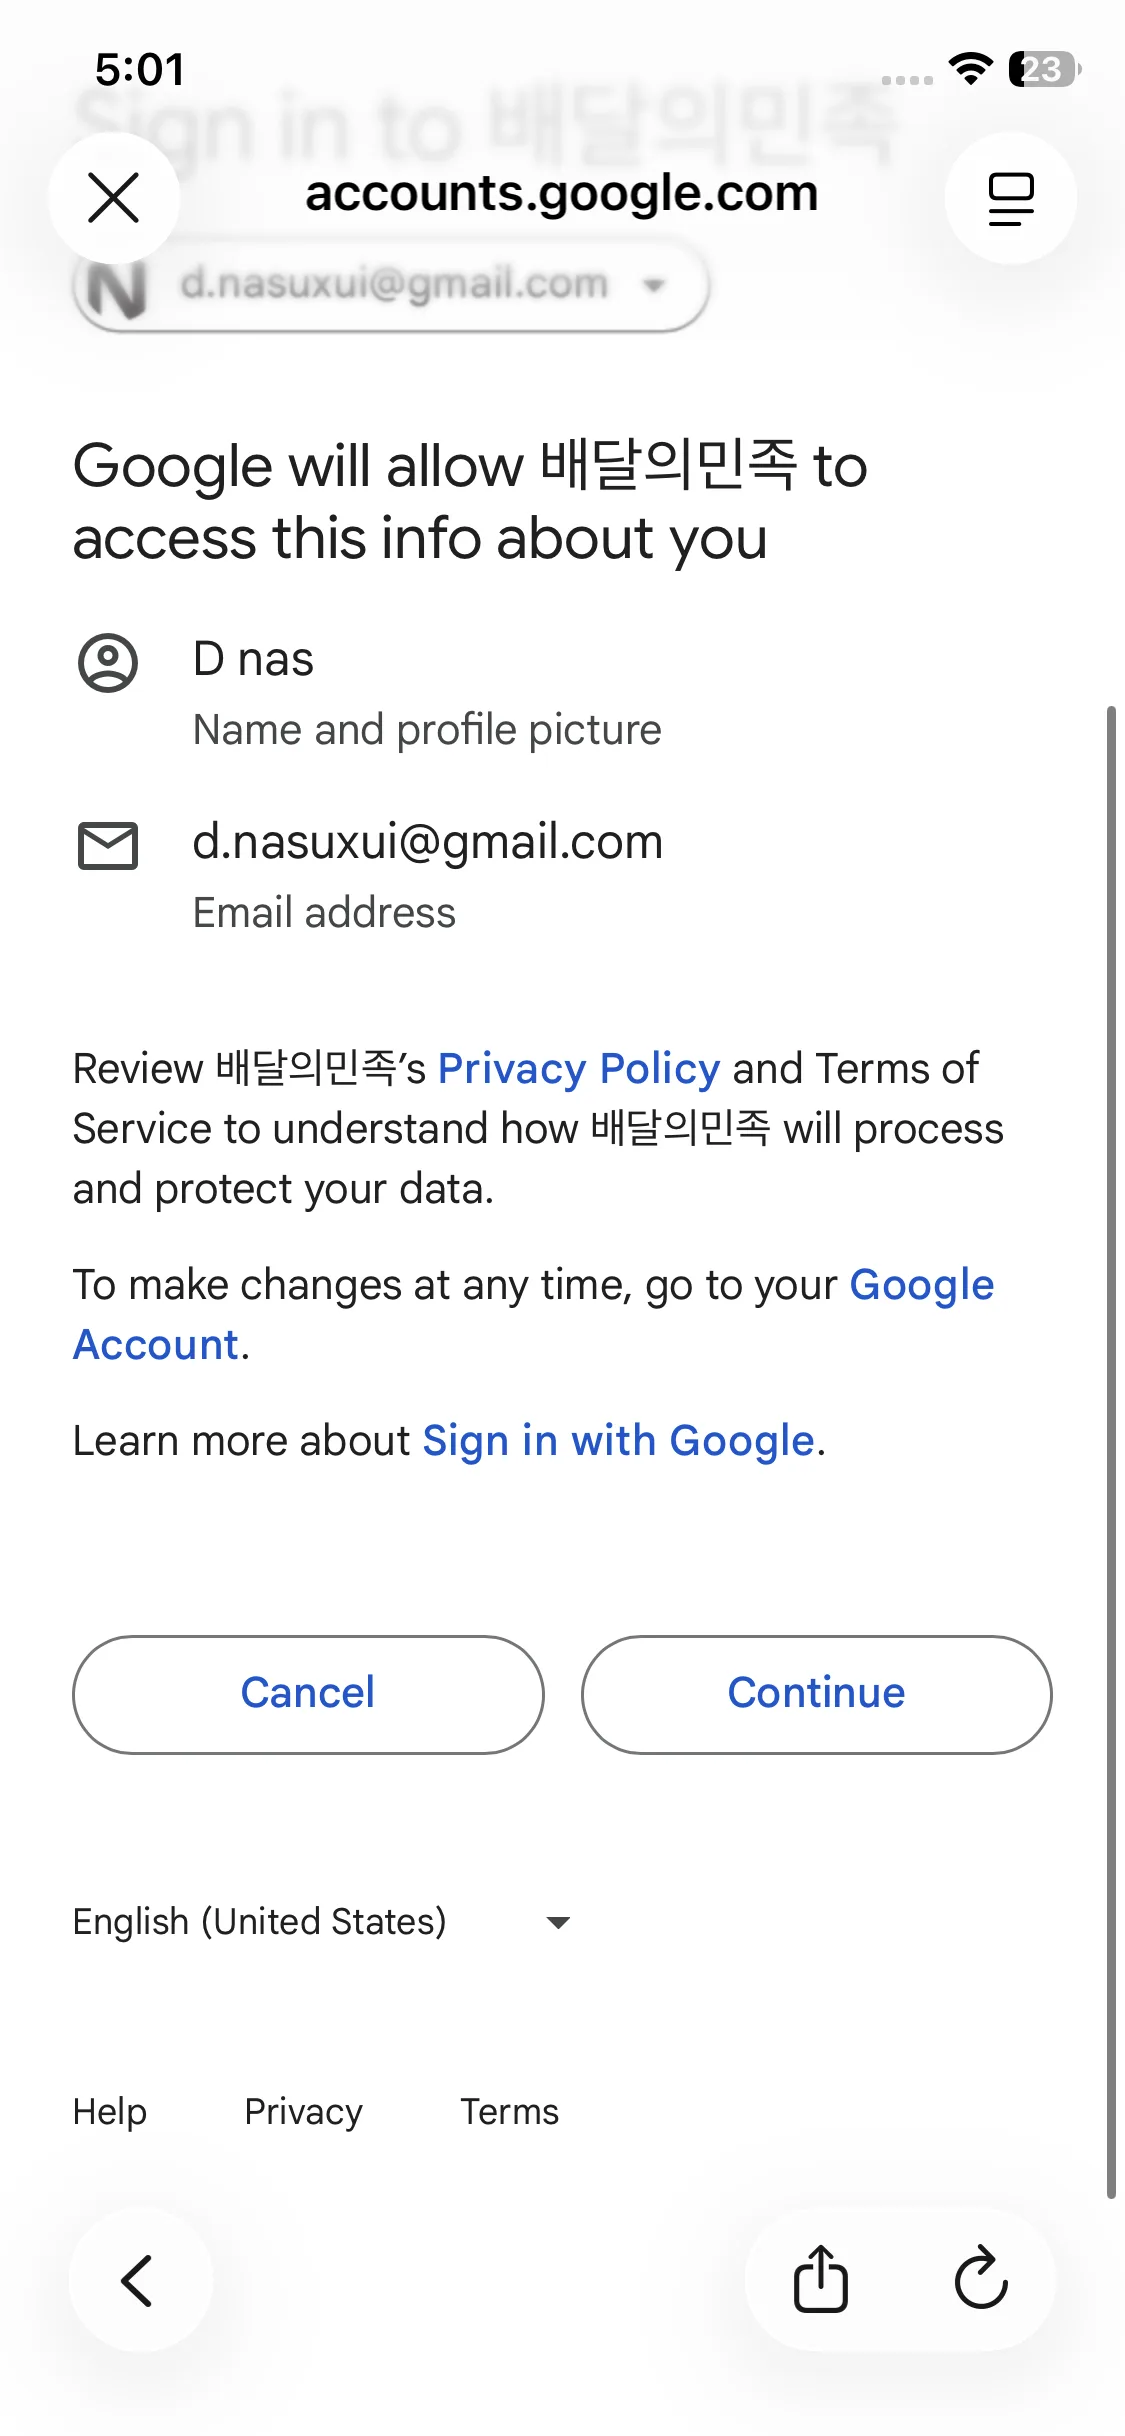Tap the Wi-Fi status icon
Screen dimensions: 1125x2436
(969, 68)
